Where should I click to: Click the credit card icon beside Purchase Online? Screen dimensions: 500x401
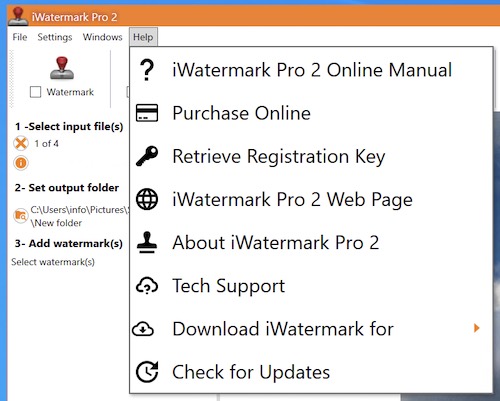(147, 113)
